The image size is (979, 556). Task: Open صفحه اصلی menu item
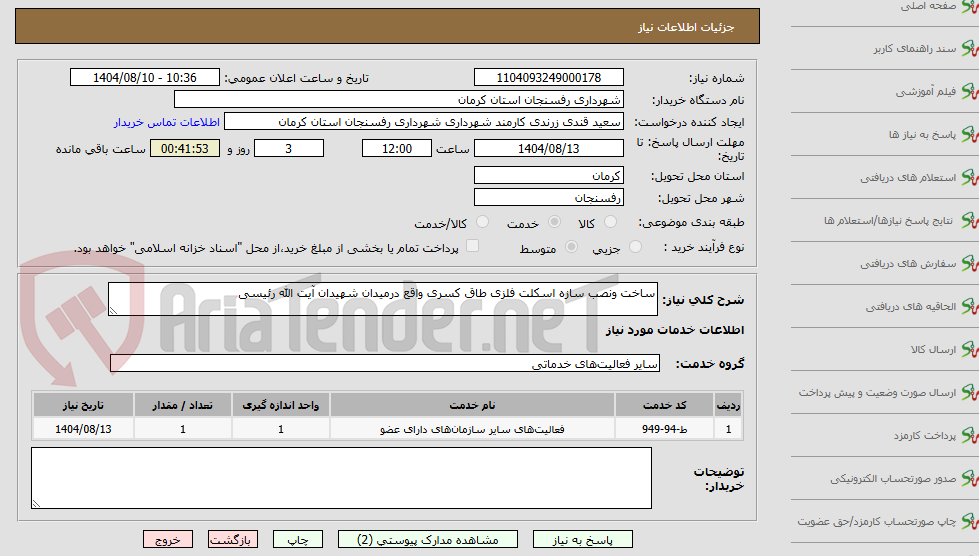coord(928,6)
